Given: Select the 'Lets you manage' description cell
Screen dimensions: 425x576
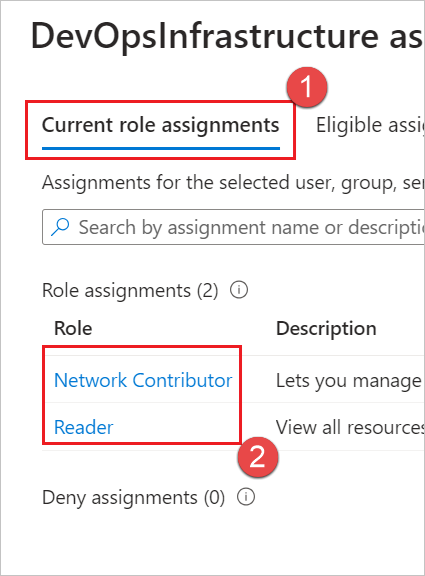Looking at the screenshot, I should (x=349, y=381).
